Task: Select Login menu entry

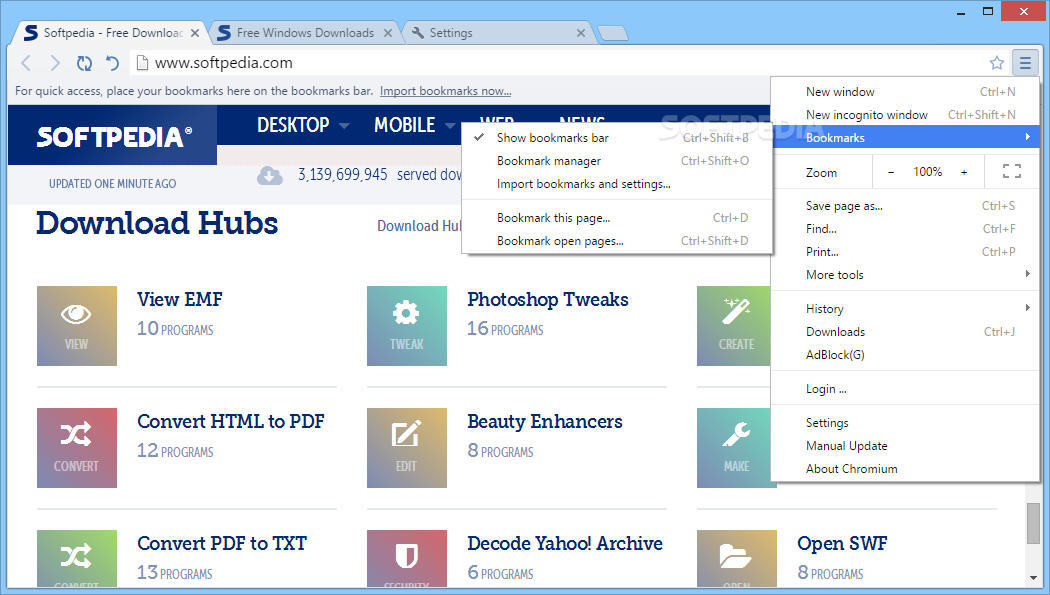Action: 905,388
